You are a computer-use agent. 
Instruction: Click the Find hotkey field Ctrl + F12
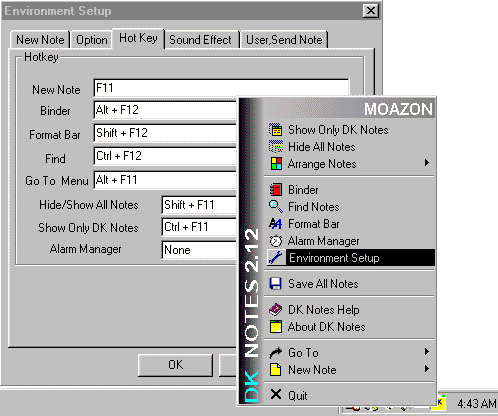point(165,156)
